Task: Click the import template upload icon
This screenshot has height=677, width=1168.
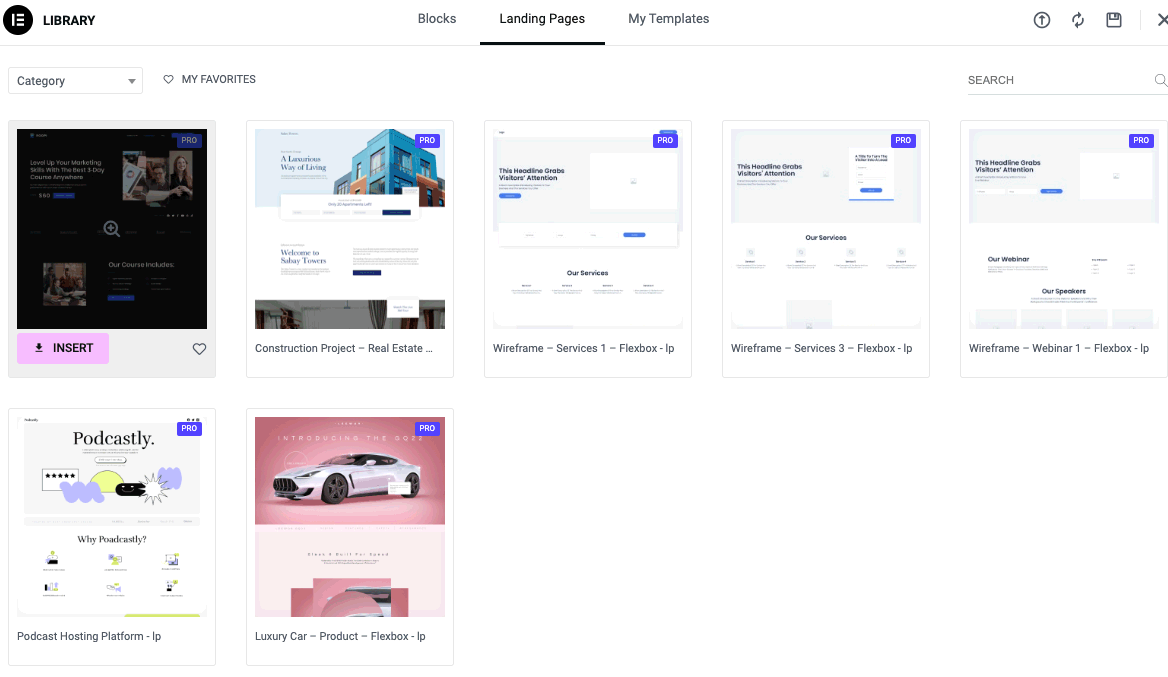Action: point(1042,20)
